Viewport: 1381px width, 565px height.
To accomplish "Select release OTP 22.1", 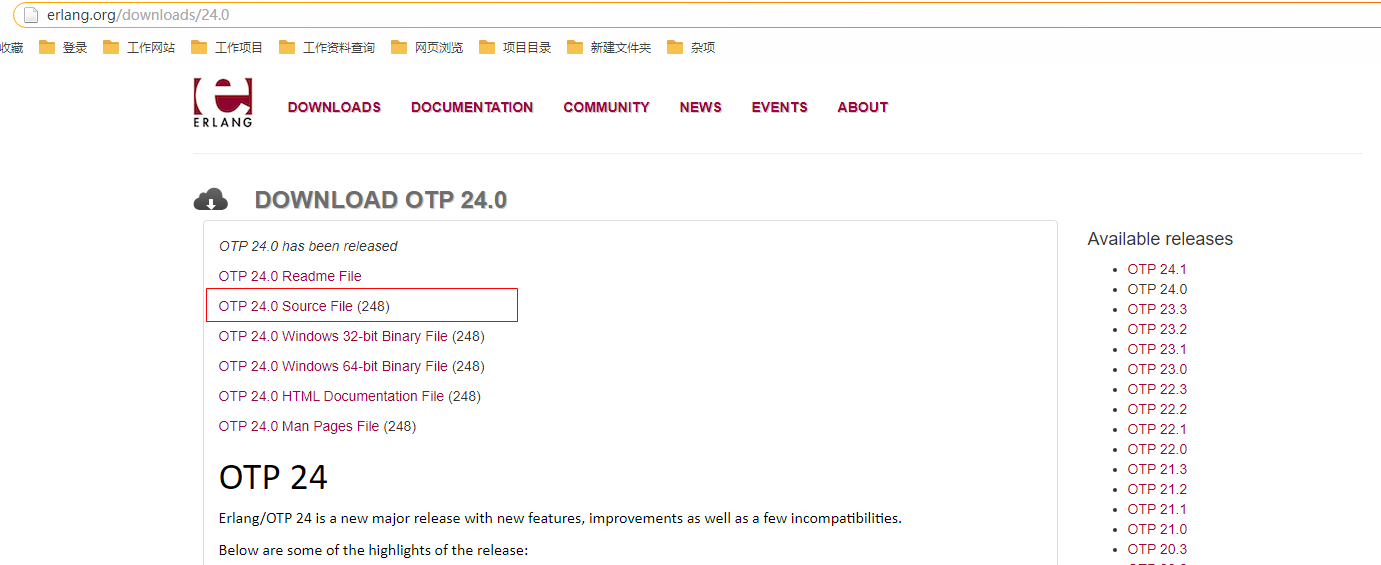I will pos(1157,429).
